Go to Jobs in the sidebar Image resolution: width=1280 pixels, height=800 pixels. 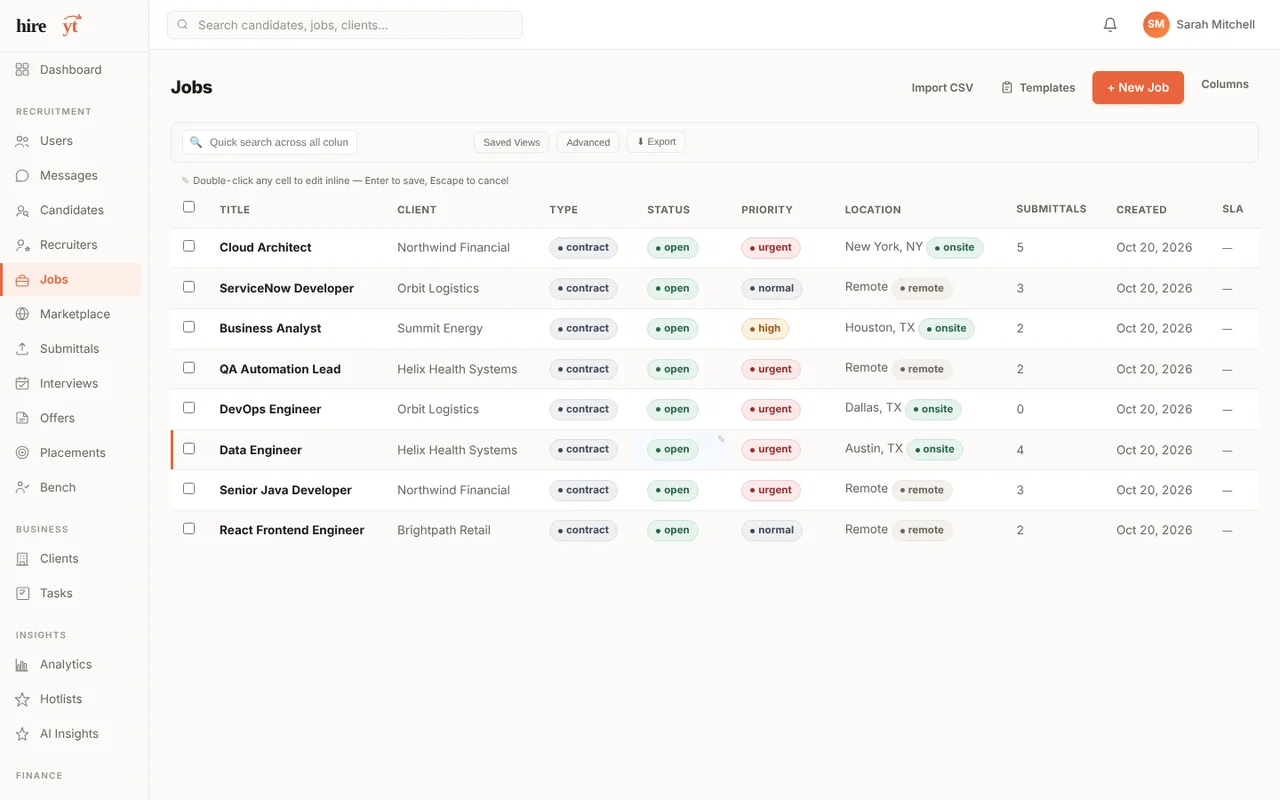(x=71, y=280)
